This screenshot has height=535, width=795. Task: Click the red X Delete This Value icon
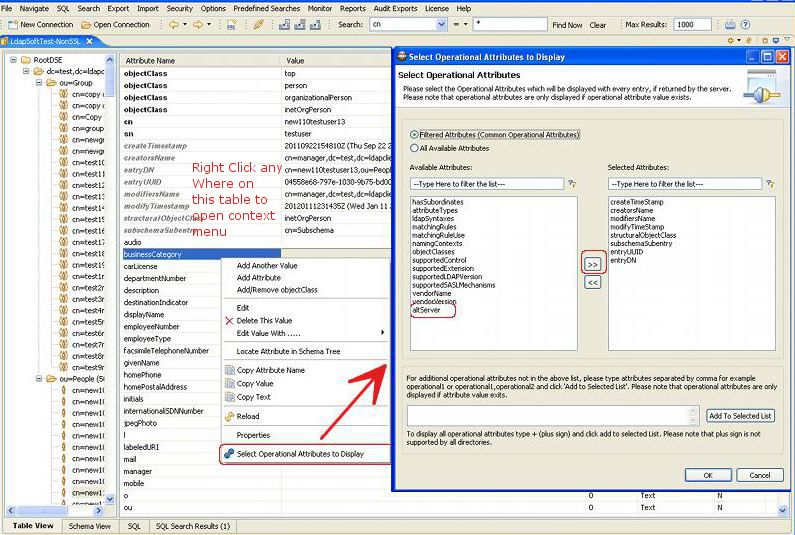[229, 320]
